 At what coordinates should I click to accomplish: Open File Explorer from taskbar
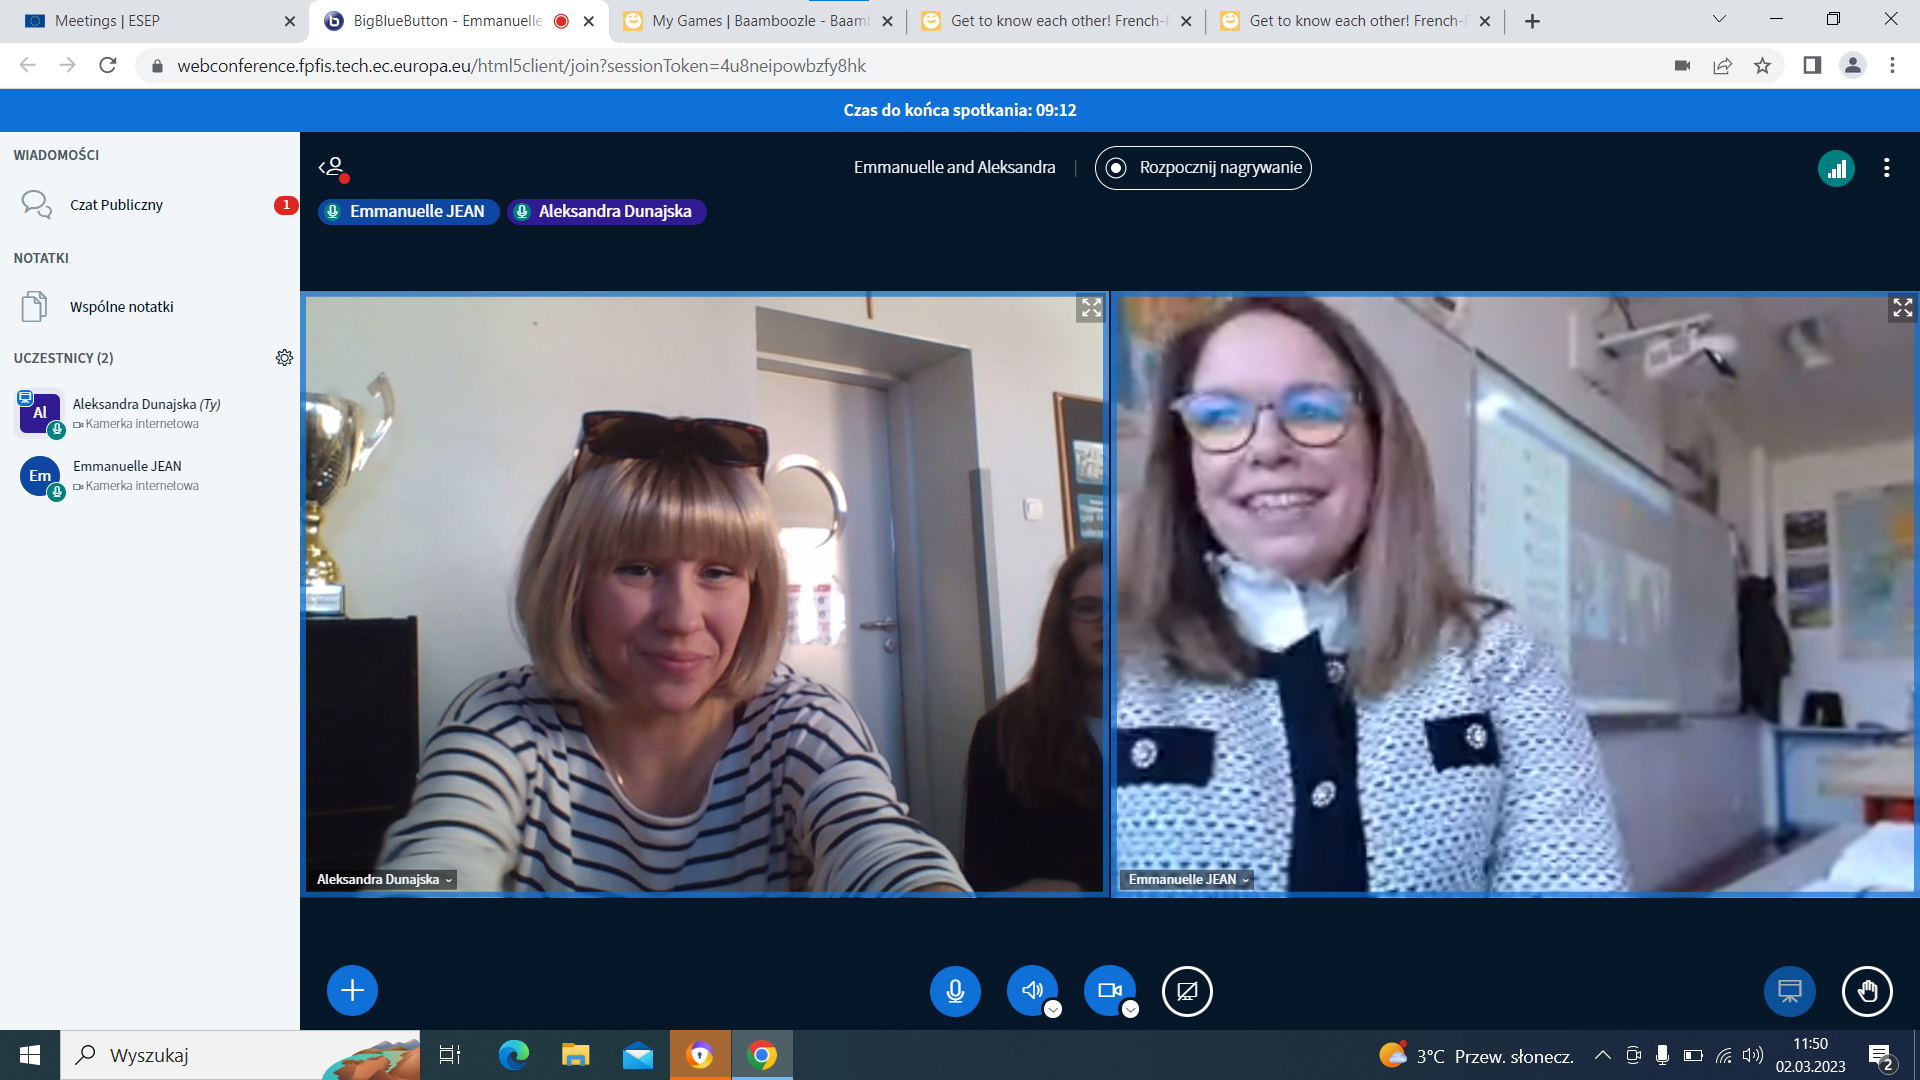[575, 1055]
